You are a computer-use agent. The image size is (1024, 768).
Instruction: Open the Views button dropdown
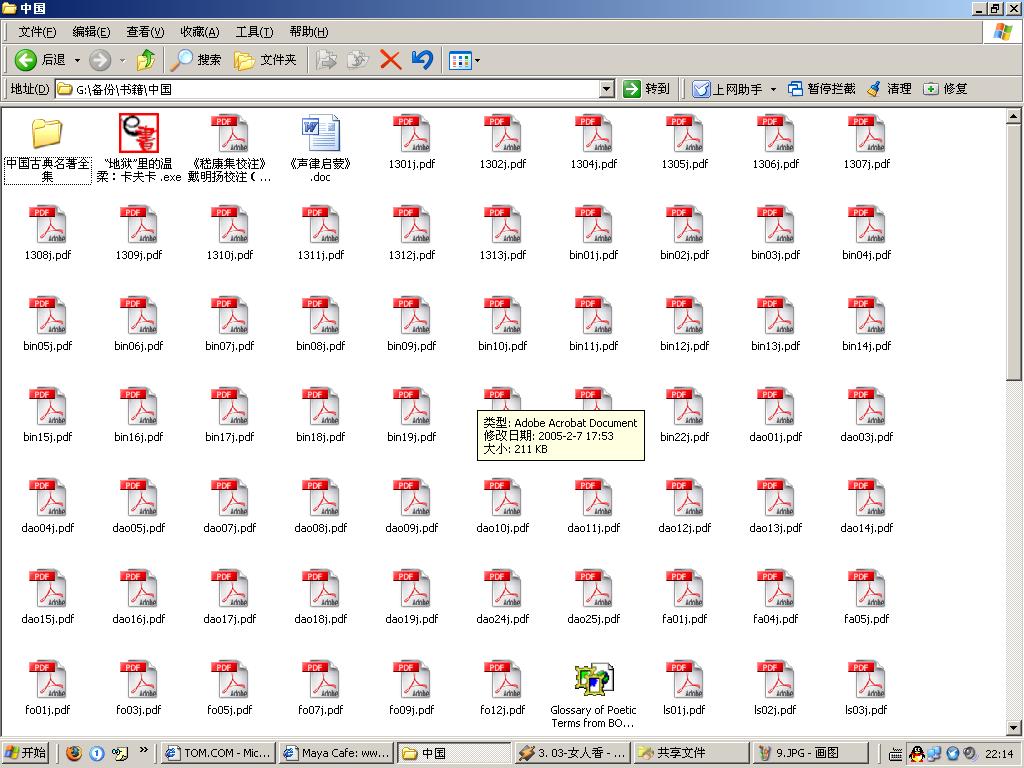(477, 61)
